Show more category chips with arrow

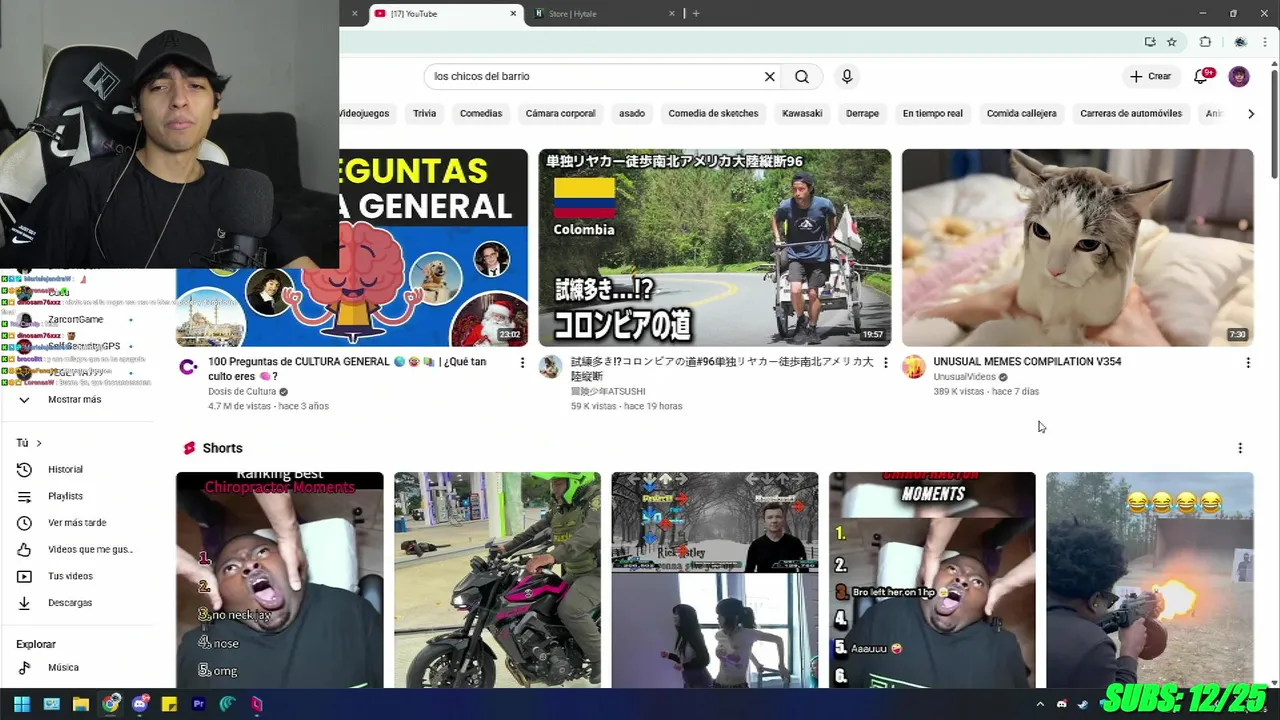coord(1251,113)
